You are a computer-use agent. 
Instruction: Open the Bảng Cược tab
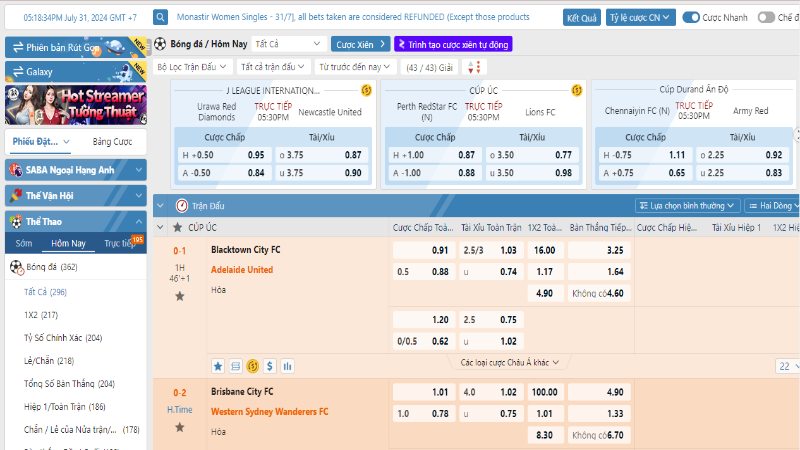tap(112, 142)
